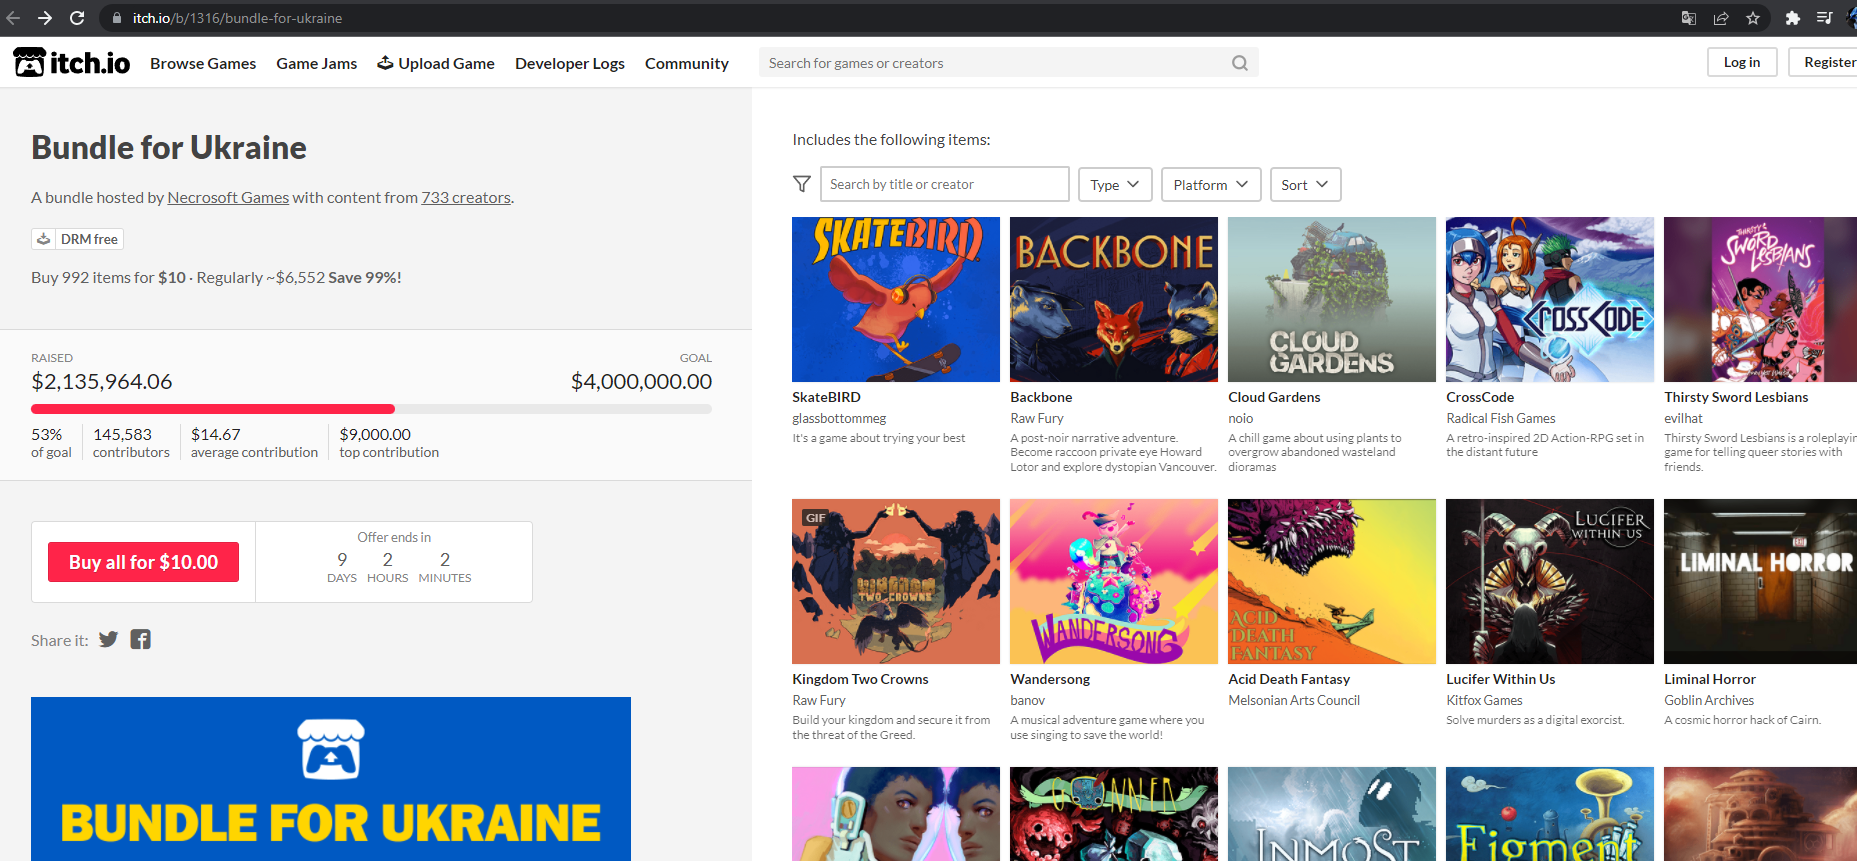This screenshot has height=861, width=1857.
Task: Open the Figment cover thumbnail
Action: pos(1550,814)
